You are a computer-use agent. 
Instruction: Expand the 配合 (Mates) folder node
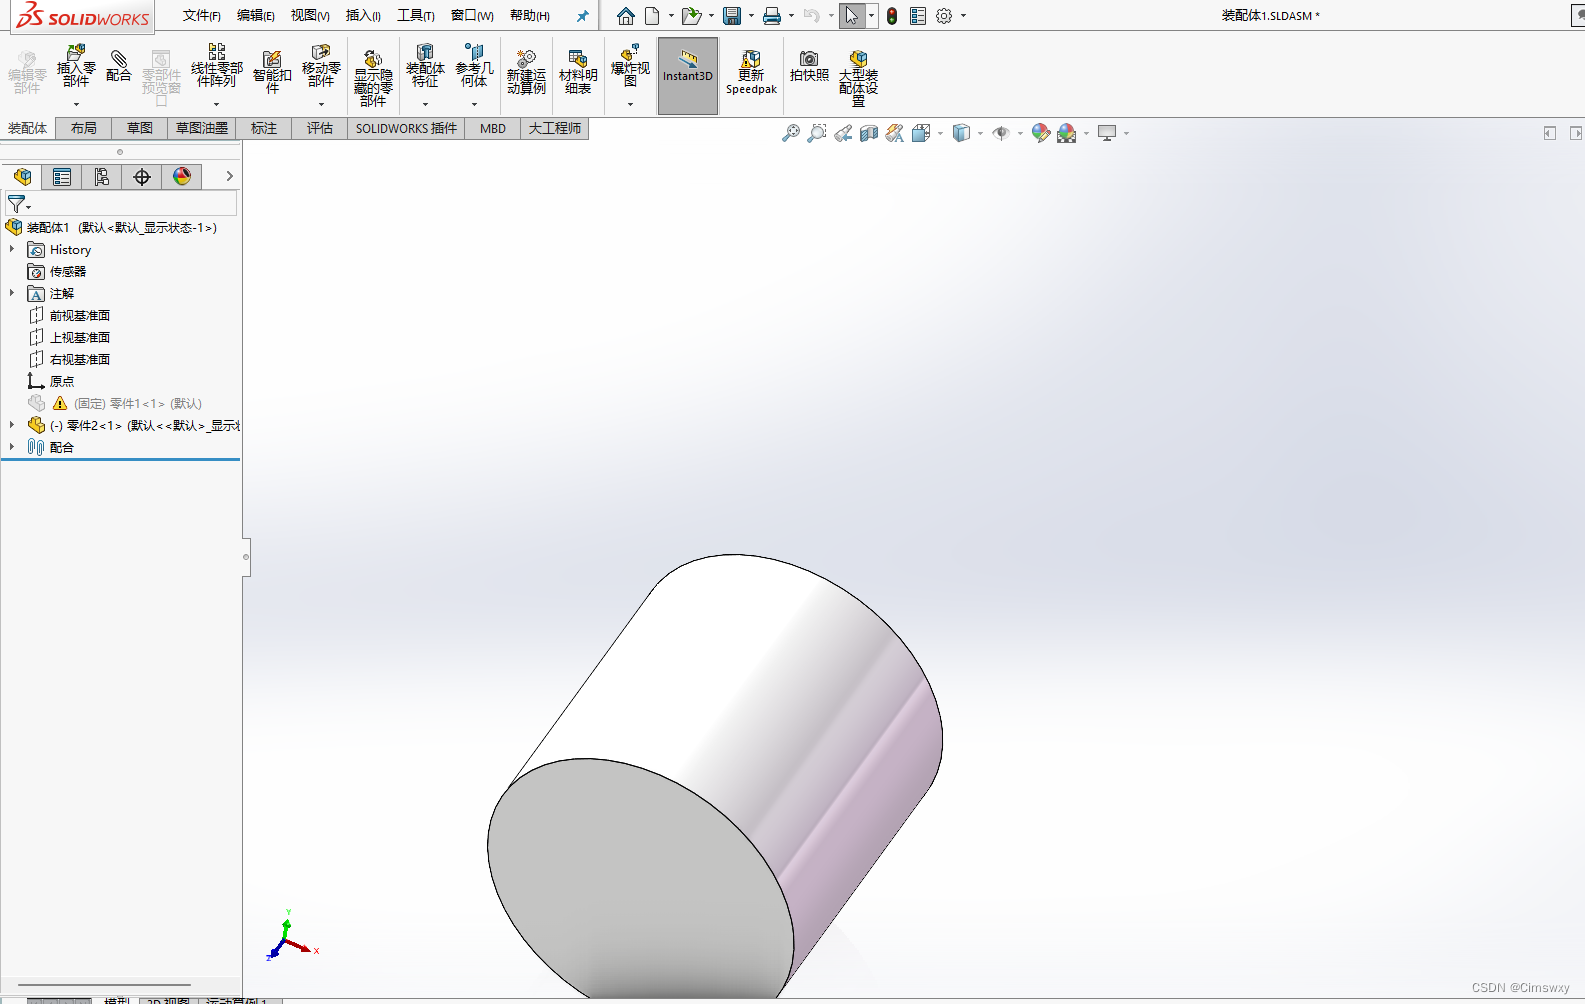click(x=12, y=447)
